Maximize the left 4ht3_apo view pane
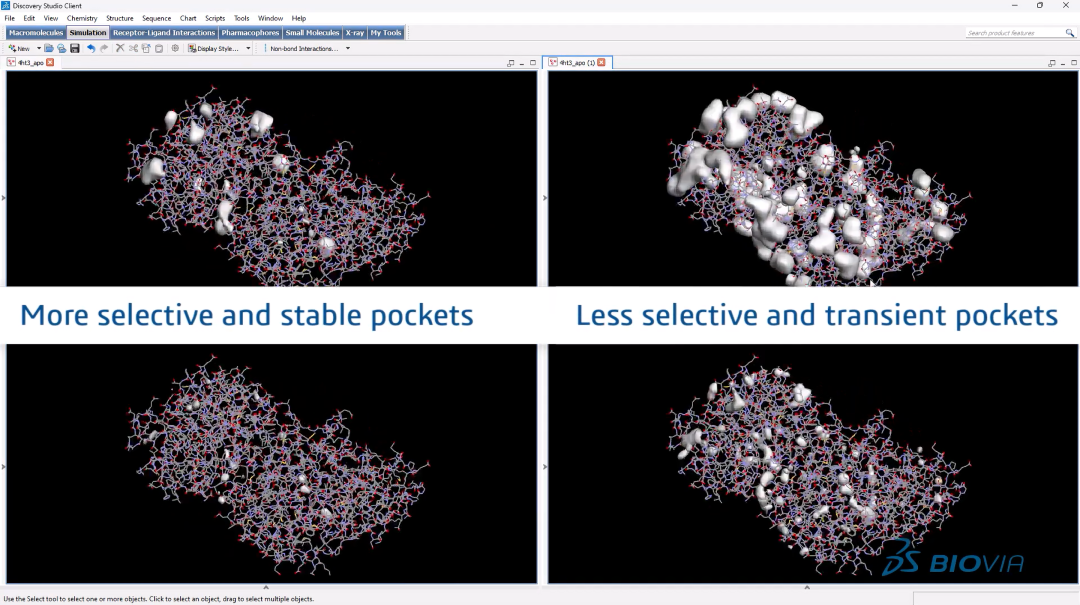 tap(532, 63)
